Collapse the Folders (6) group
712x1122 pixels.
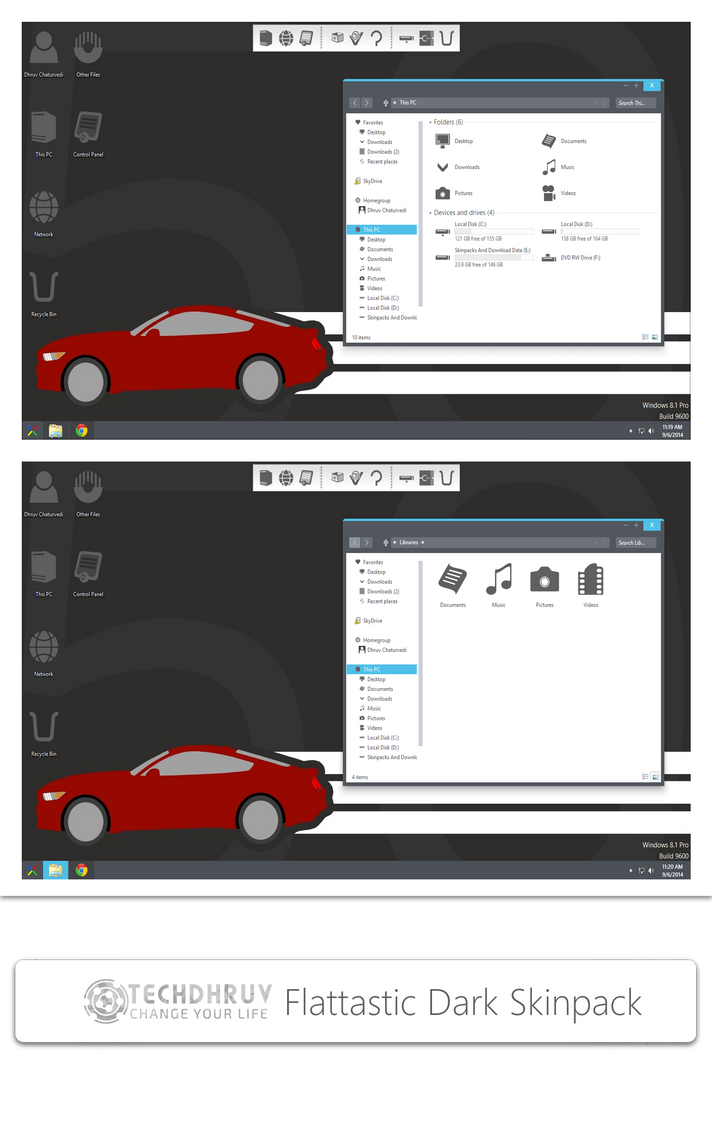pos(430,122)
